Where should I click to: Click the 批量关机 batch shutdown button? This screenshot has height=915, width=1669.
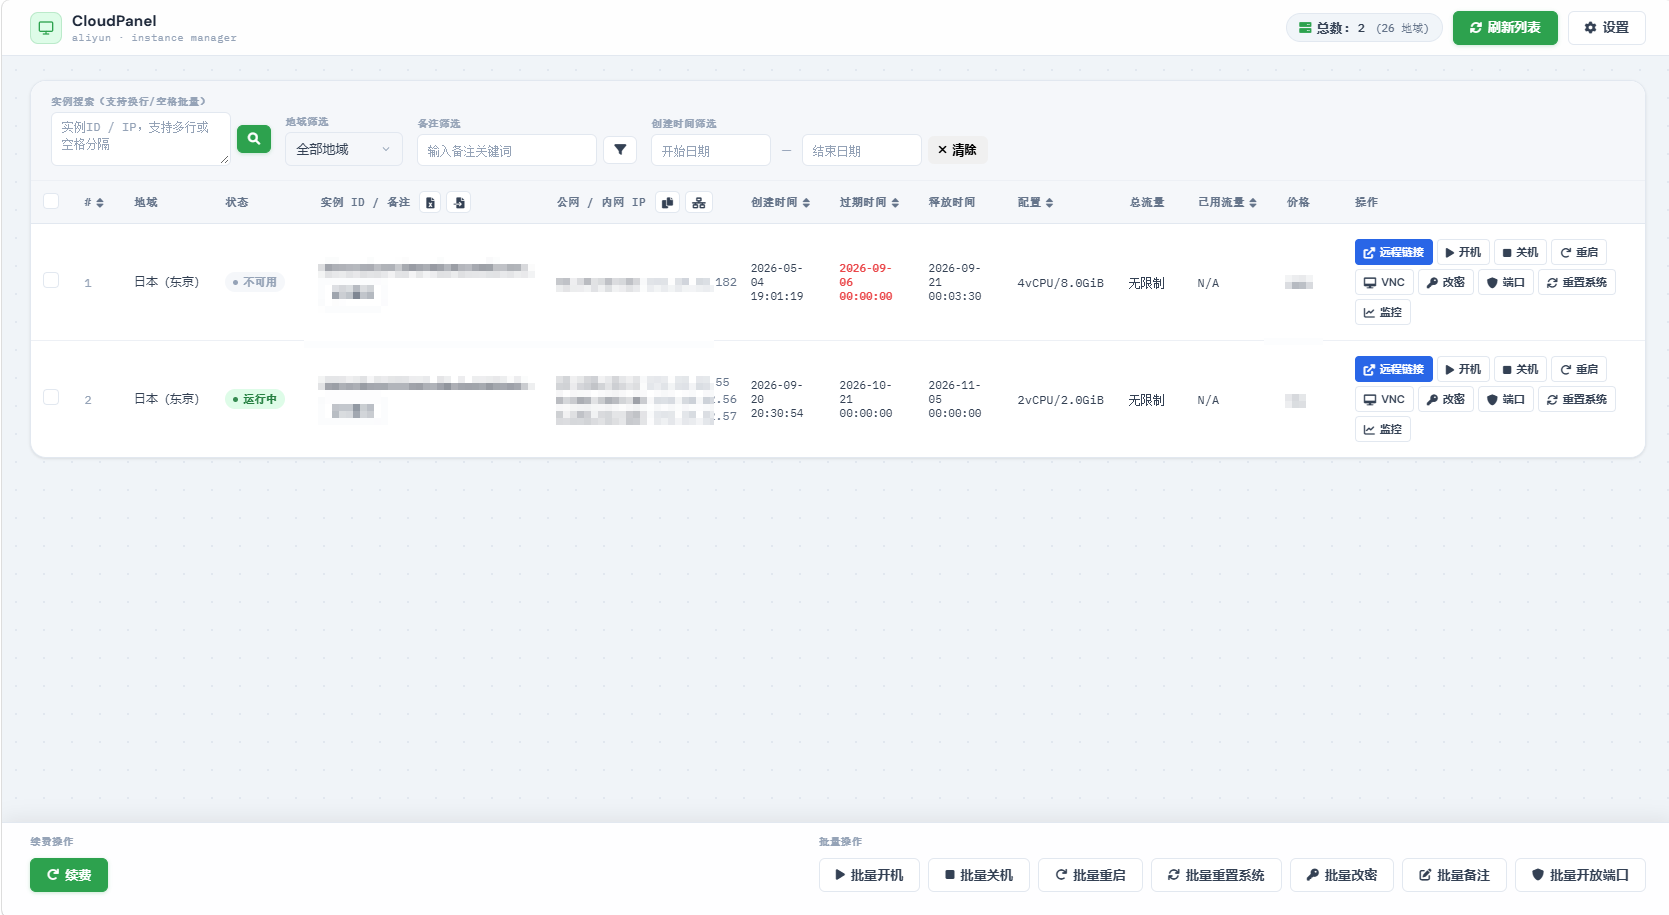(978, 875)
